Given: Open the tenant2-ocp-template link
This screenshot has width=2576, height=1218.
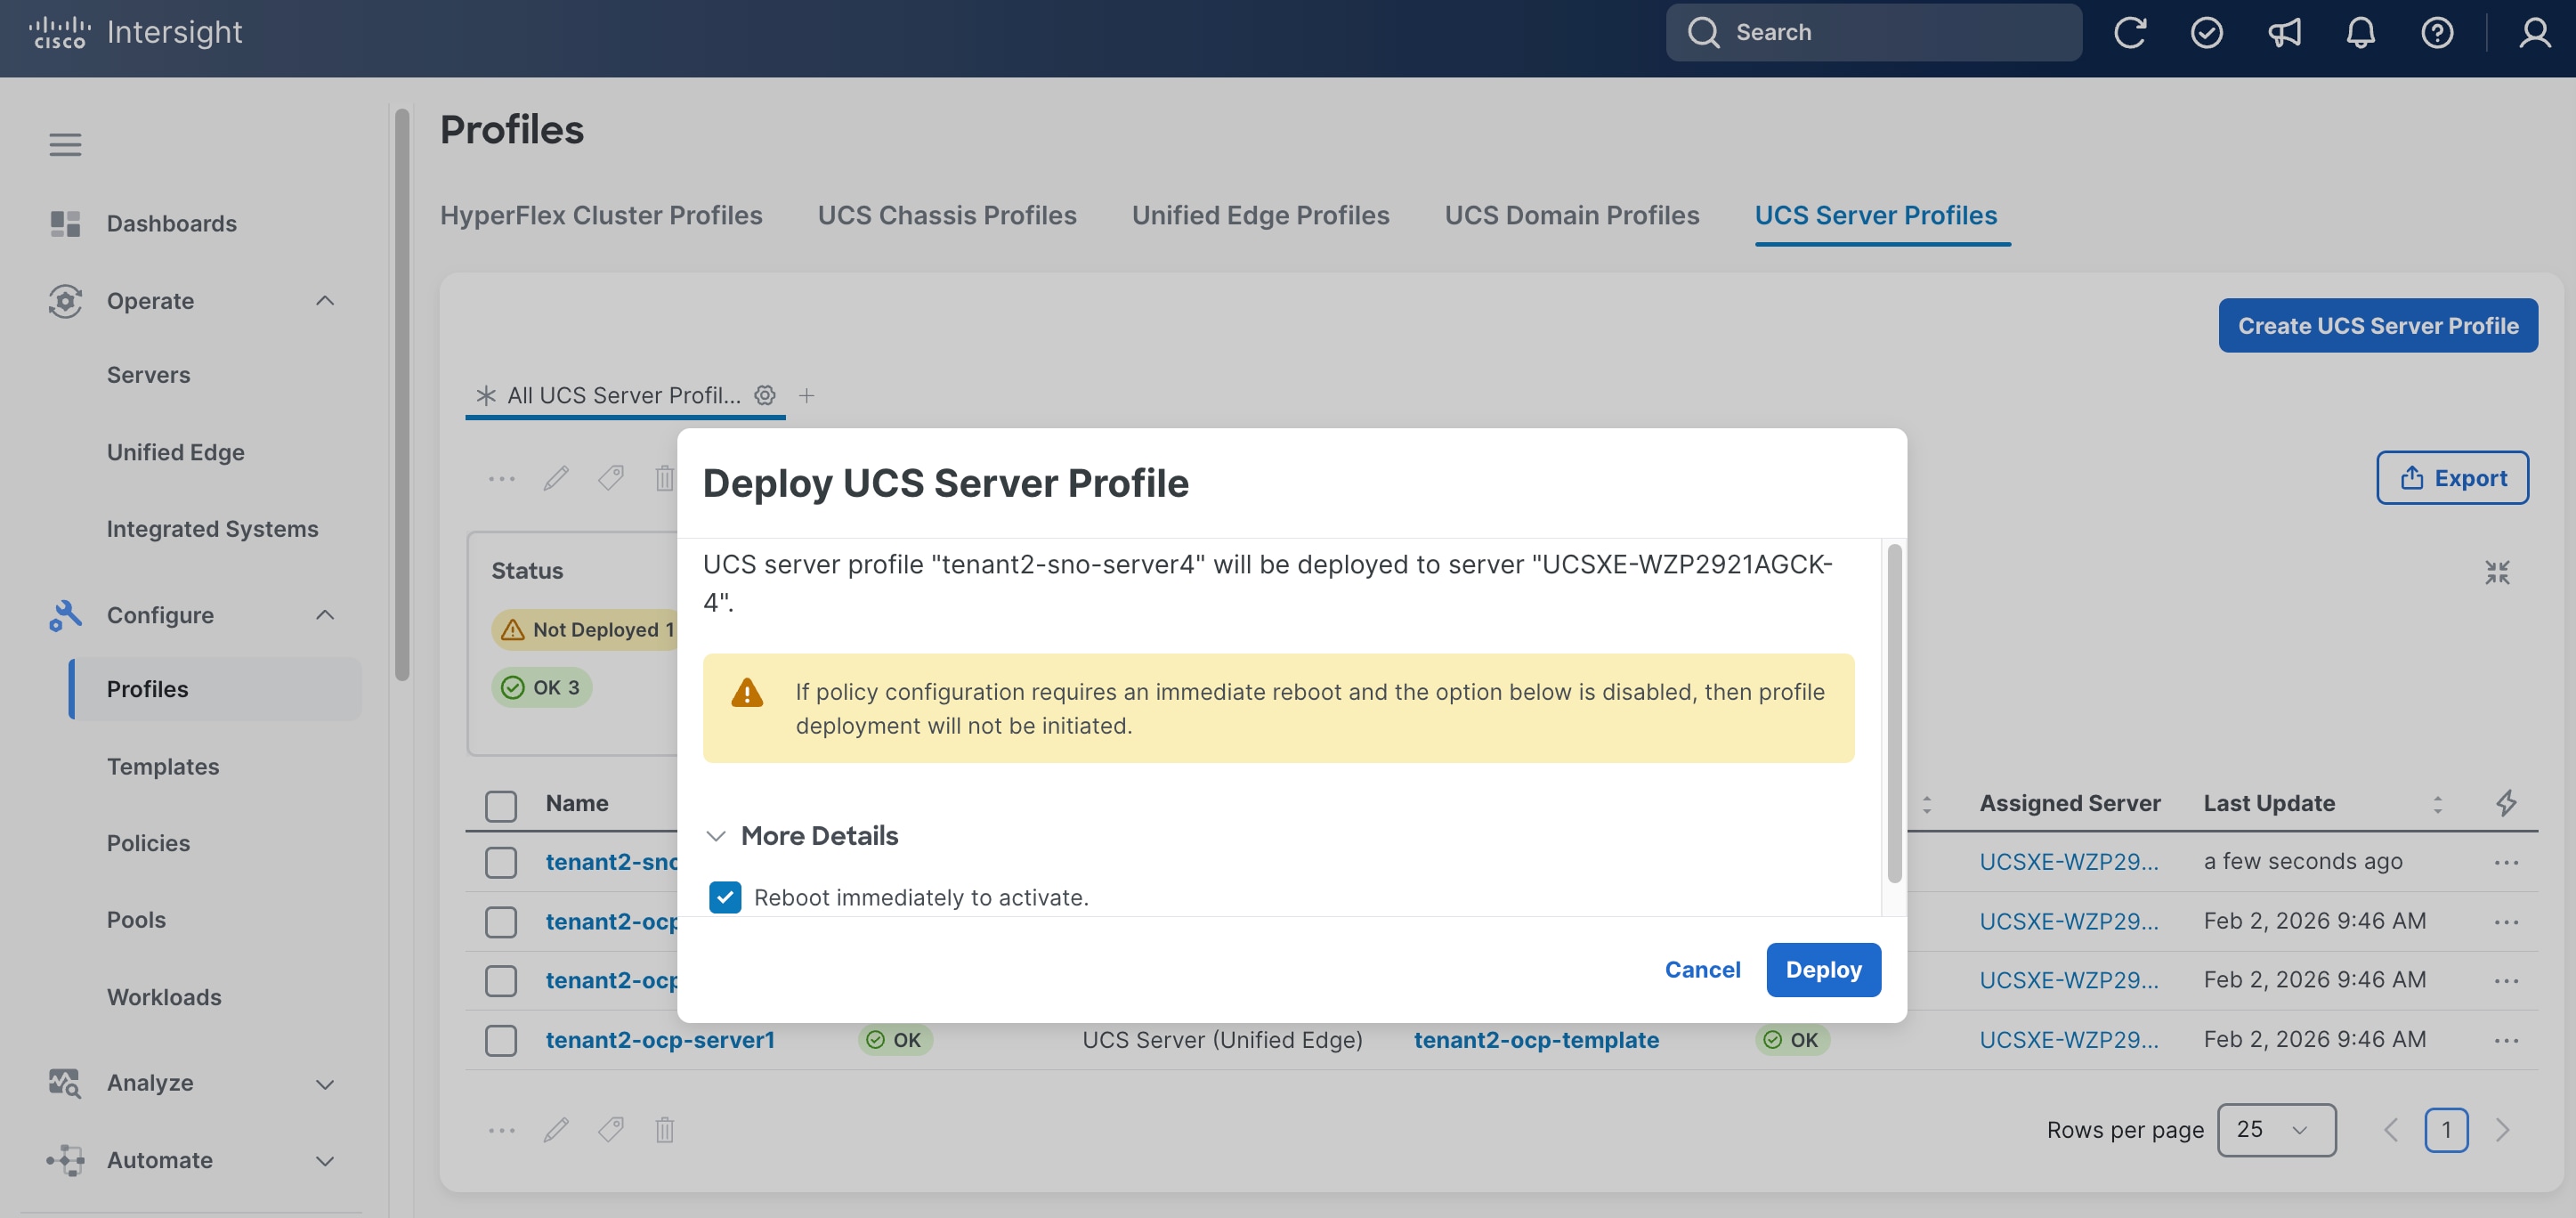Looking at the screenshot, I should [1536, 1040].
